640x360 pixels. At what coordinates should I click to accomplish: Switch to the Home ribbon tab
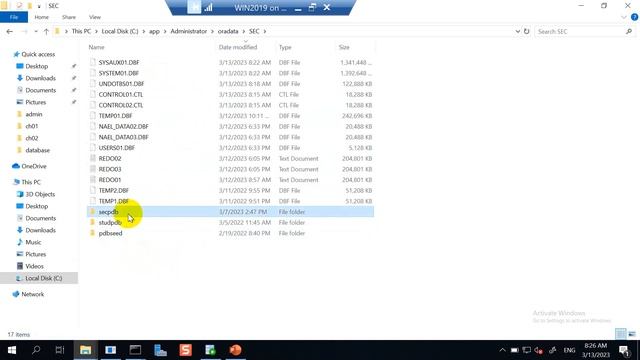coord(42,17)
